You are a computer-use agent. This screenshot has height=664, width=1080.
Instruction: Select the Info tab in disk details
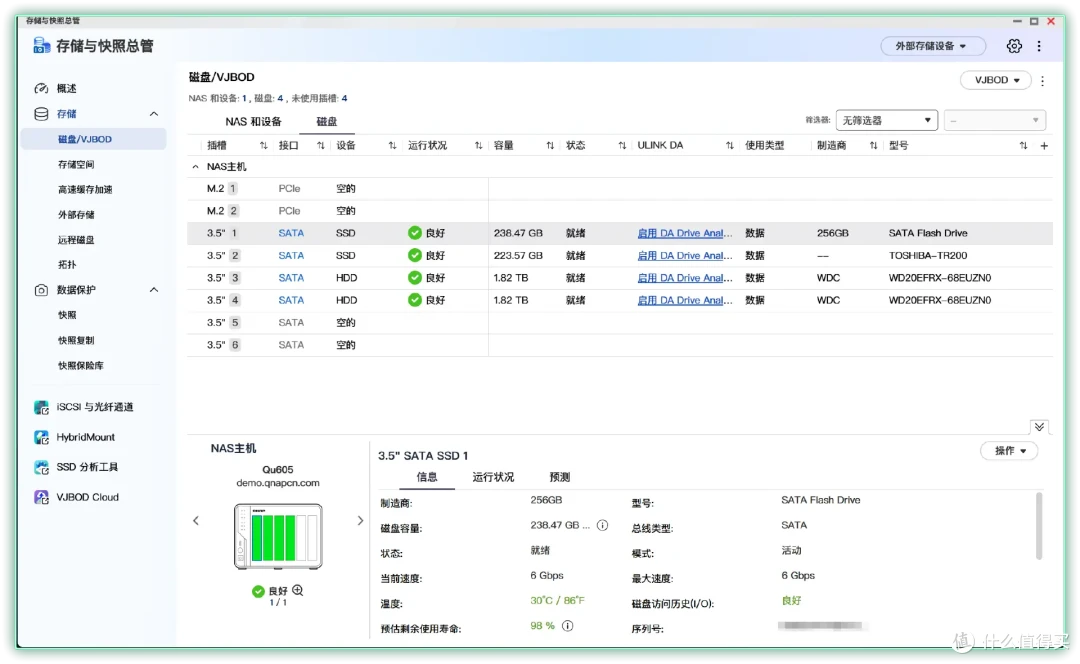click(x=426, y=477)
